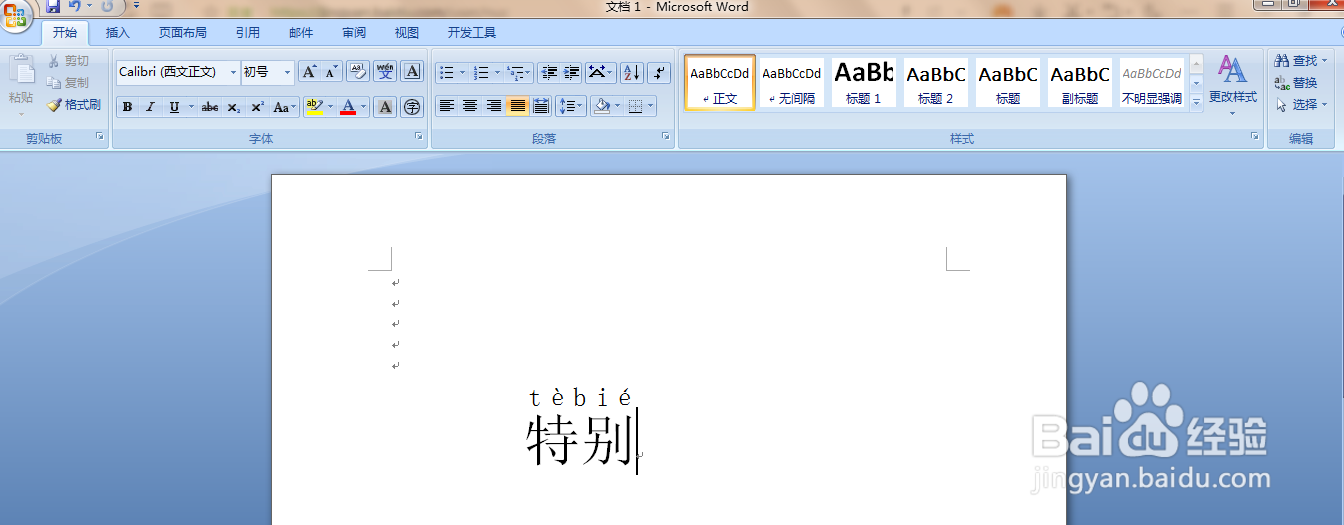Open the 字体 dialog launcher

click(x=418, y=137)
